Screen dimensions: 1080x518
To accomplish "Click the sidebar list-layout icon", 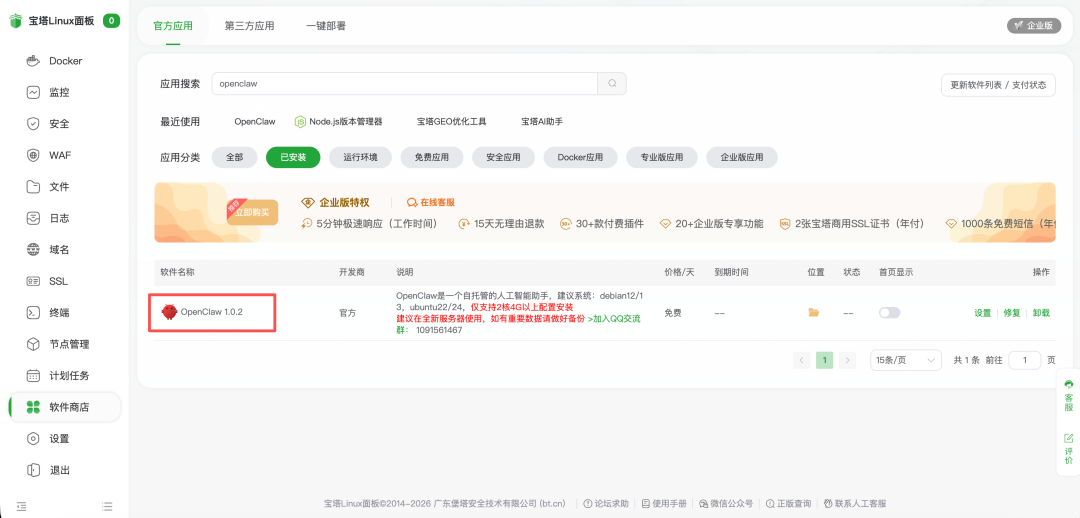I will click(x=107, y=506).
